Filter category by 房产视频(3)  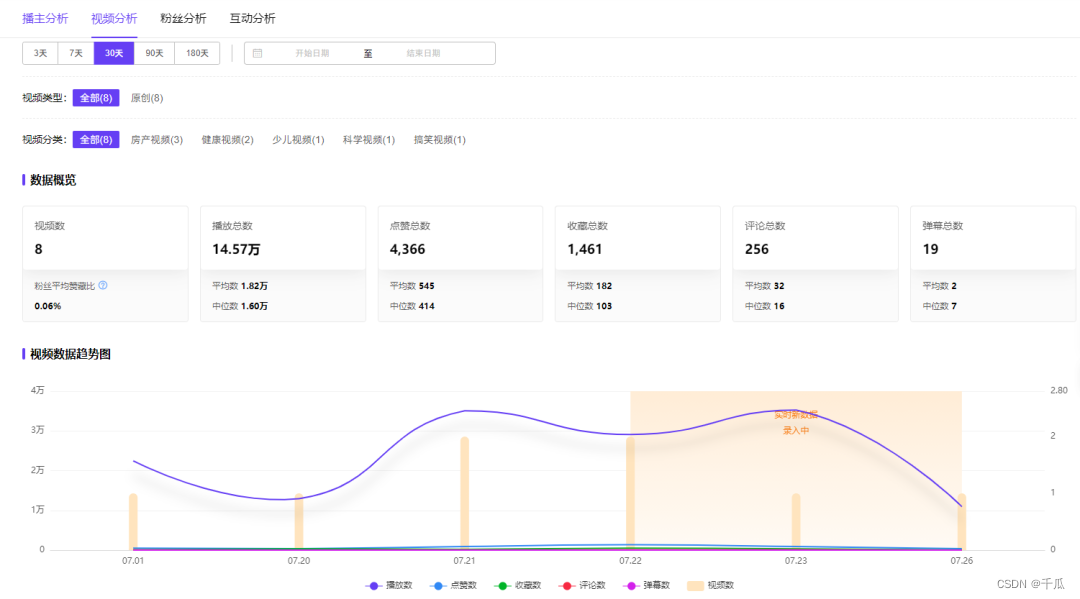coord(157,140)
